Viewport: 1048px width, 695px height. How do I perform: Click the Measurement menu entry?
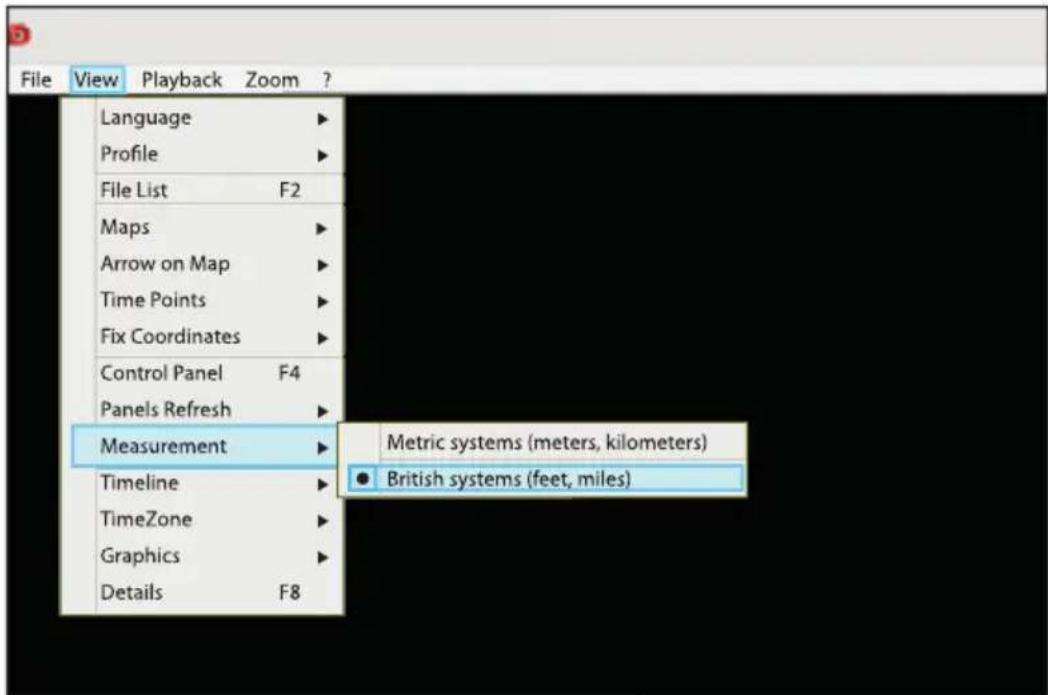pyautogui.click(x=205, y=446)
